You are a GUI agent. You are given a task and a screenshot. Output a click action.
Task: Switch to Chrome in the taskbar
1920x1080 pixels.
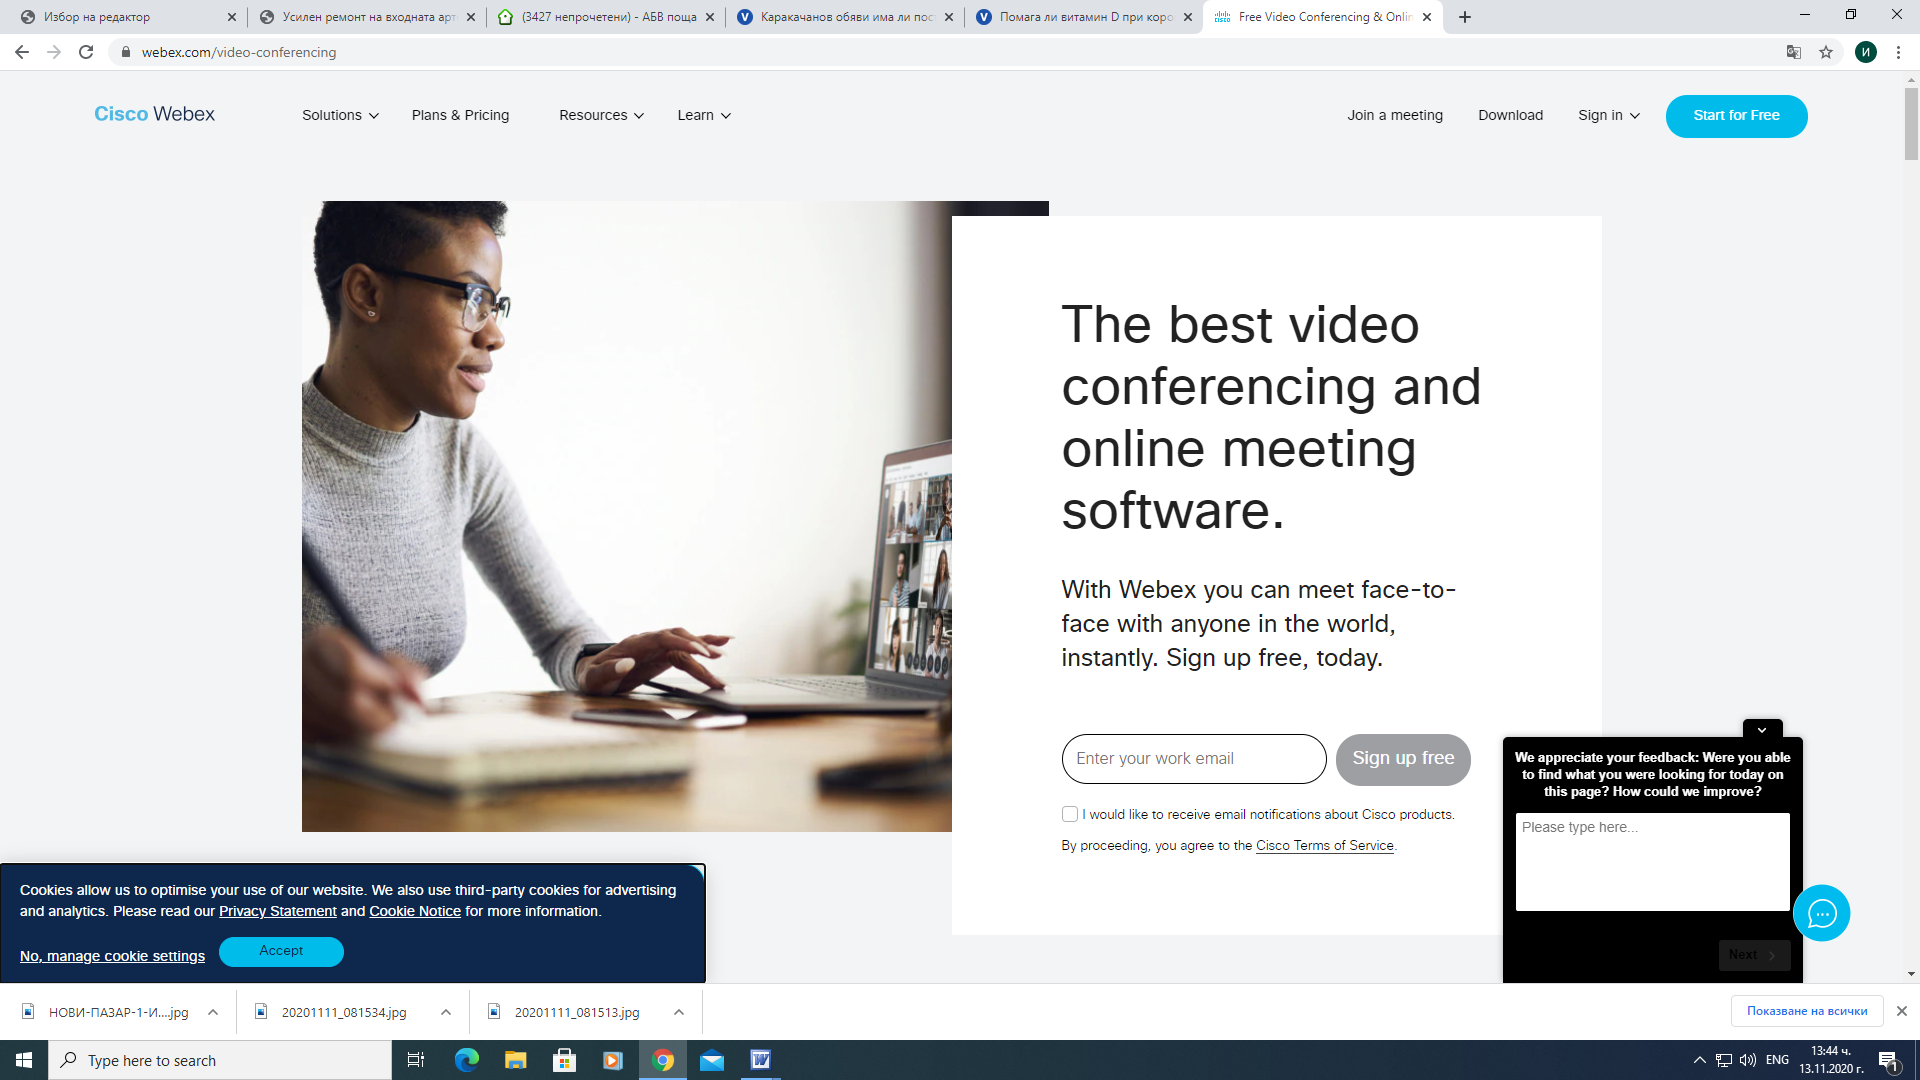click(x=663, y=1060)
